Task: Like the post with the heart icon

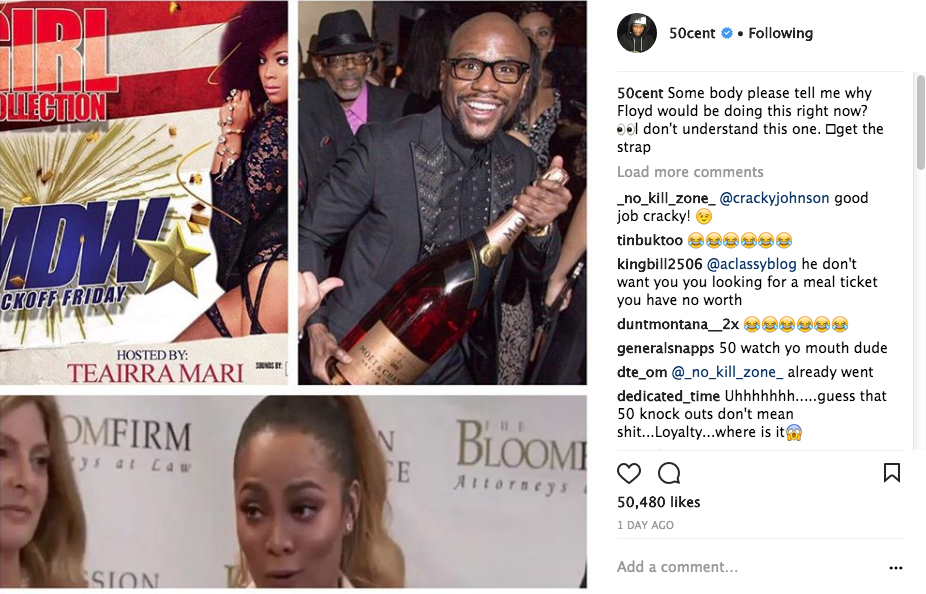Action: coord(628,473)
